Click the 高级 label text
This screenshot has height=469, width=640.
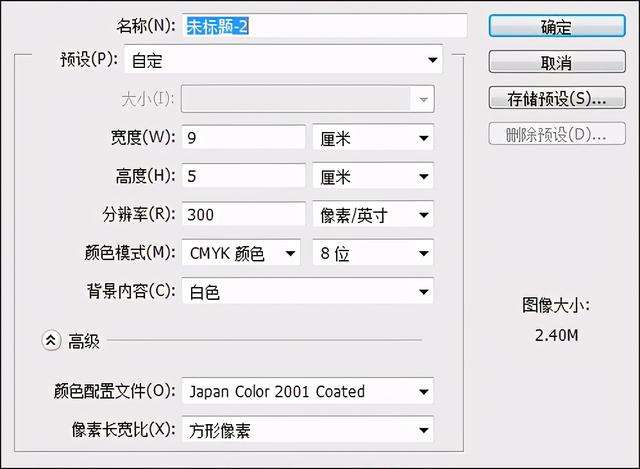[84, 341]
